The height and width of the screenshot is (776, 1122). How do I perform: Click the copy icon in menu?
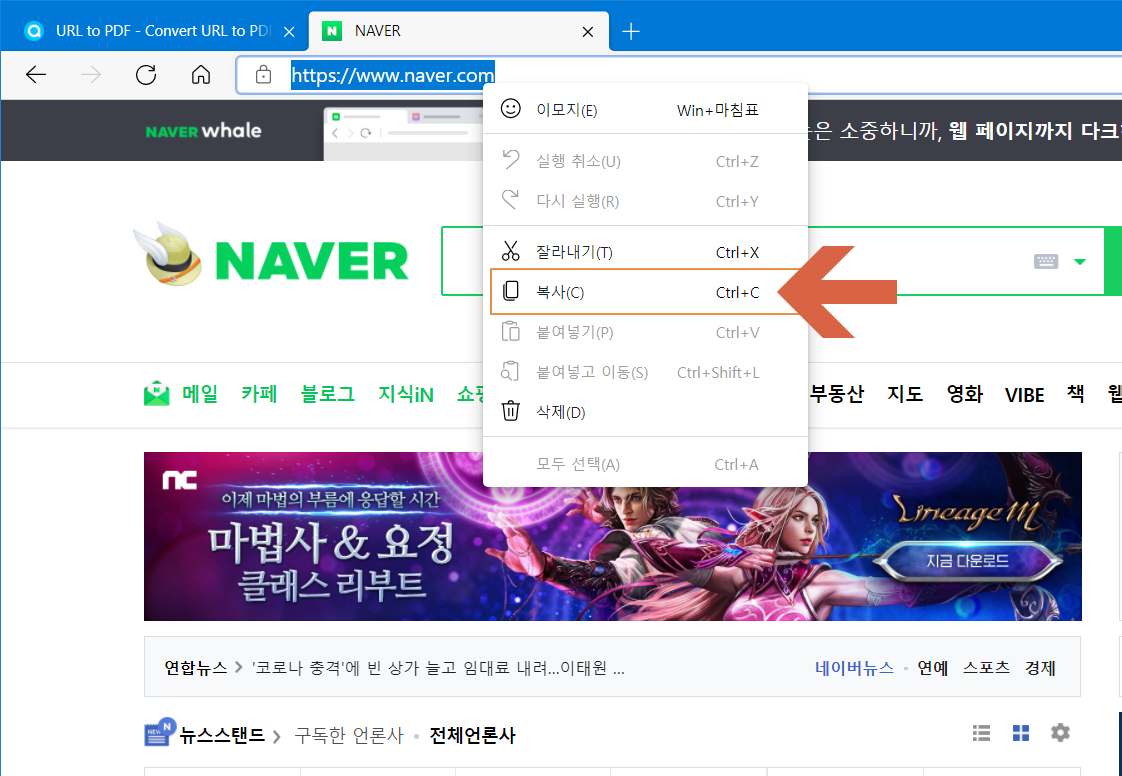[510, 291]
